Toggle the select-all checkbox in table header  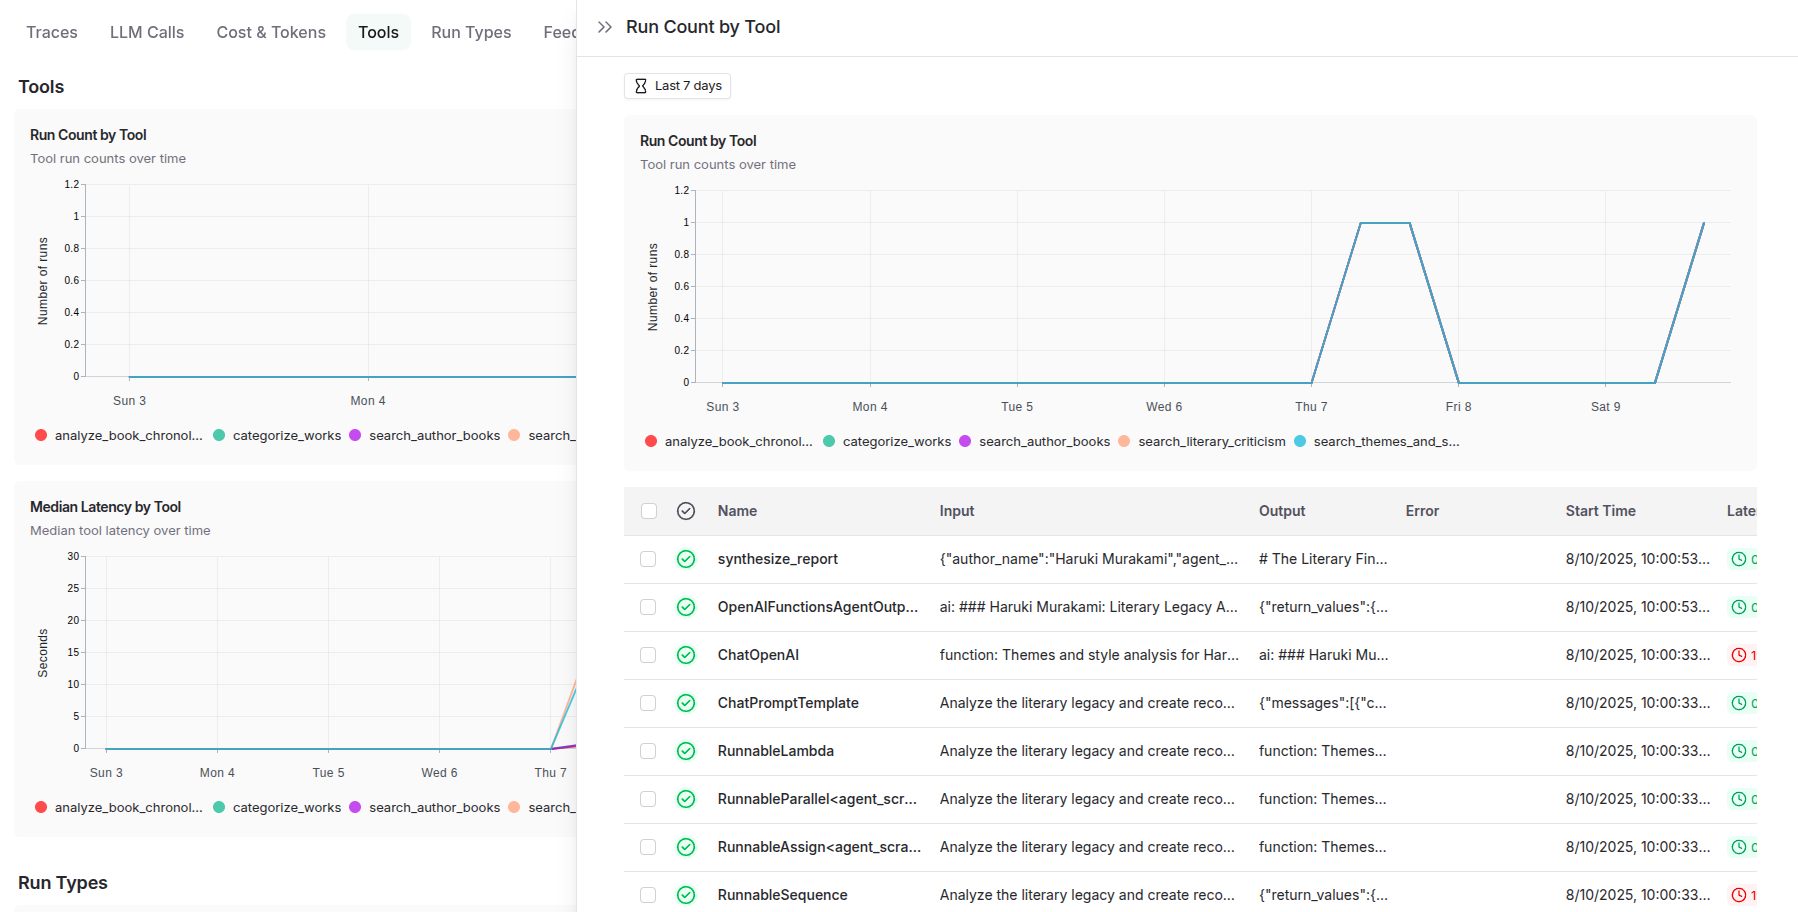tap(649, 511)
